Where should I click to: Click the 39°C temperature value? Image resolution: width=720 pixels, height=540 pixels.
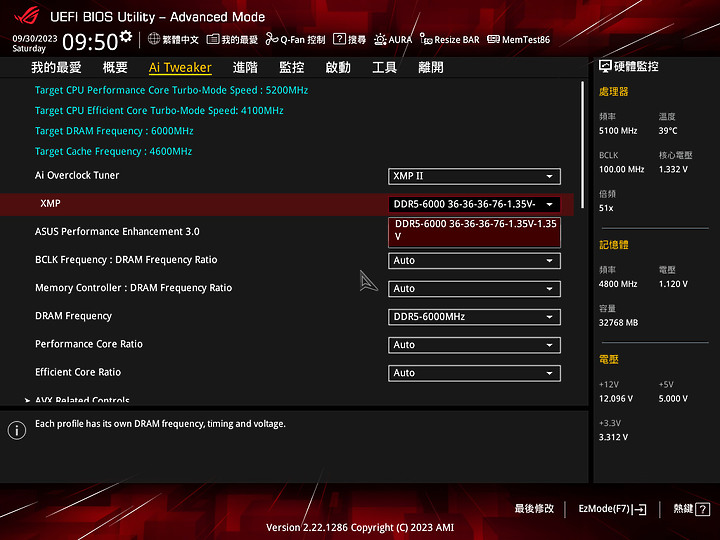coord(668,131)
